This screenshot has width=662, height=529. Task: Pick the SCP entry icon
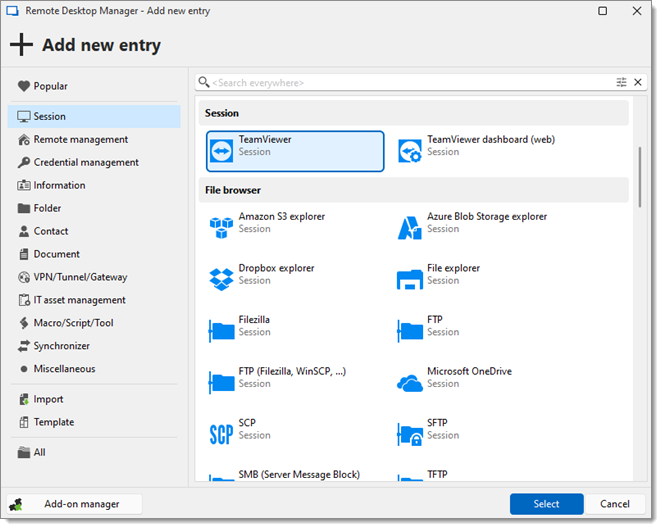222,434
